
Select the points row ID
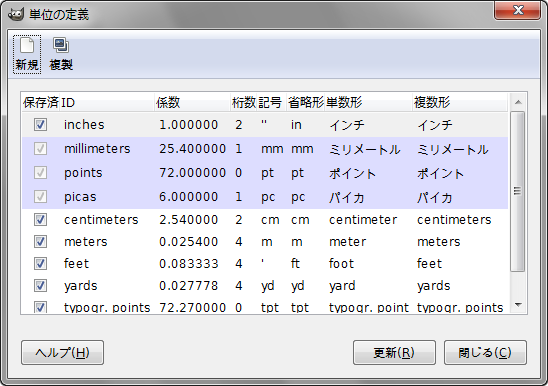point(83,173)
